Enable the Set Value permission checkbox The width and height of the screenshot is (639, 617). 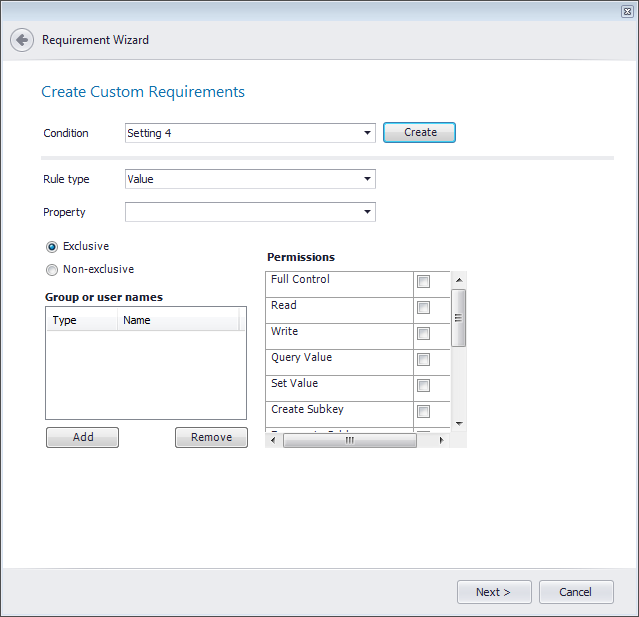click(x=423, y=386)
